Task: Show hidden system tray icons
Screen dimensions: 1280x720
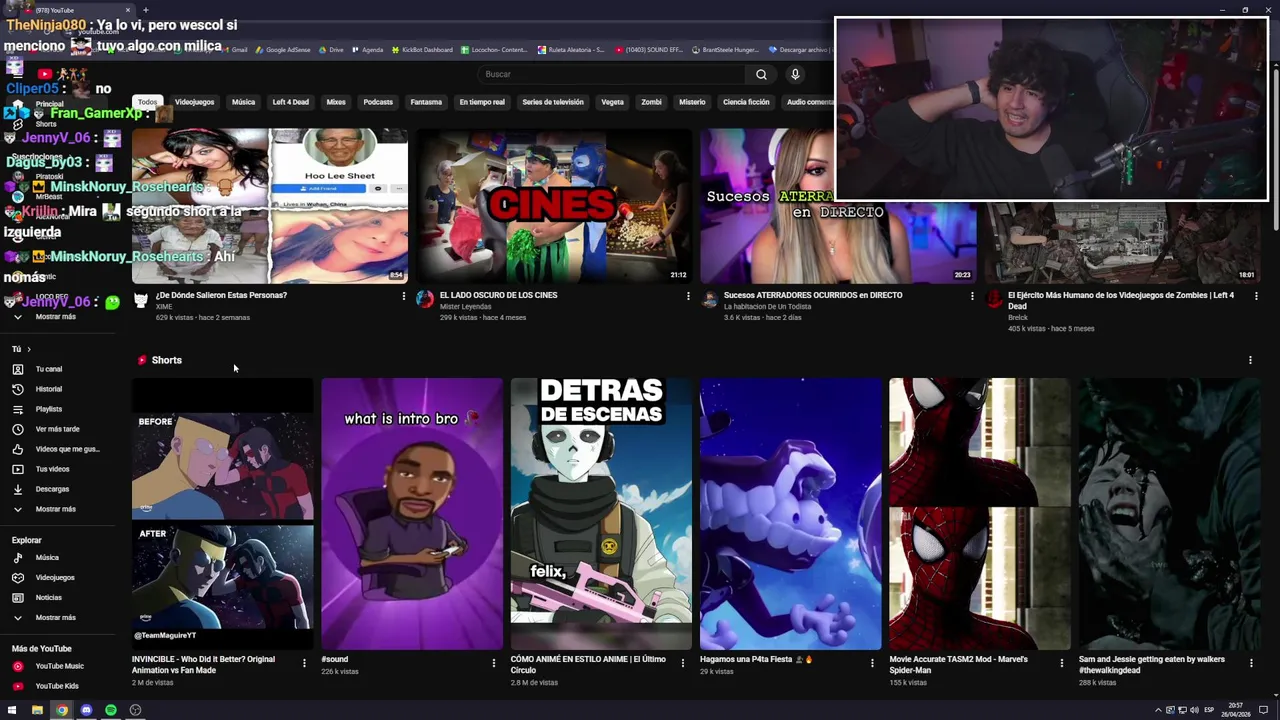Action: 1158,710
